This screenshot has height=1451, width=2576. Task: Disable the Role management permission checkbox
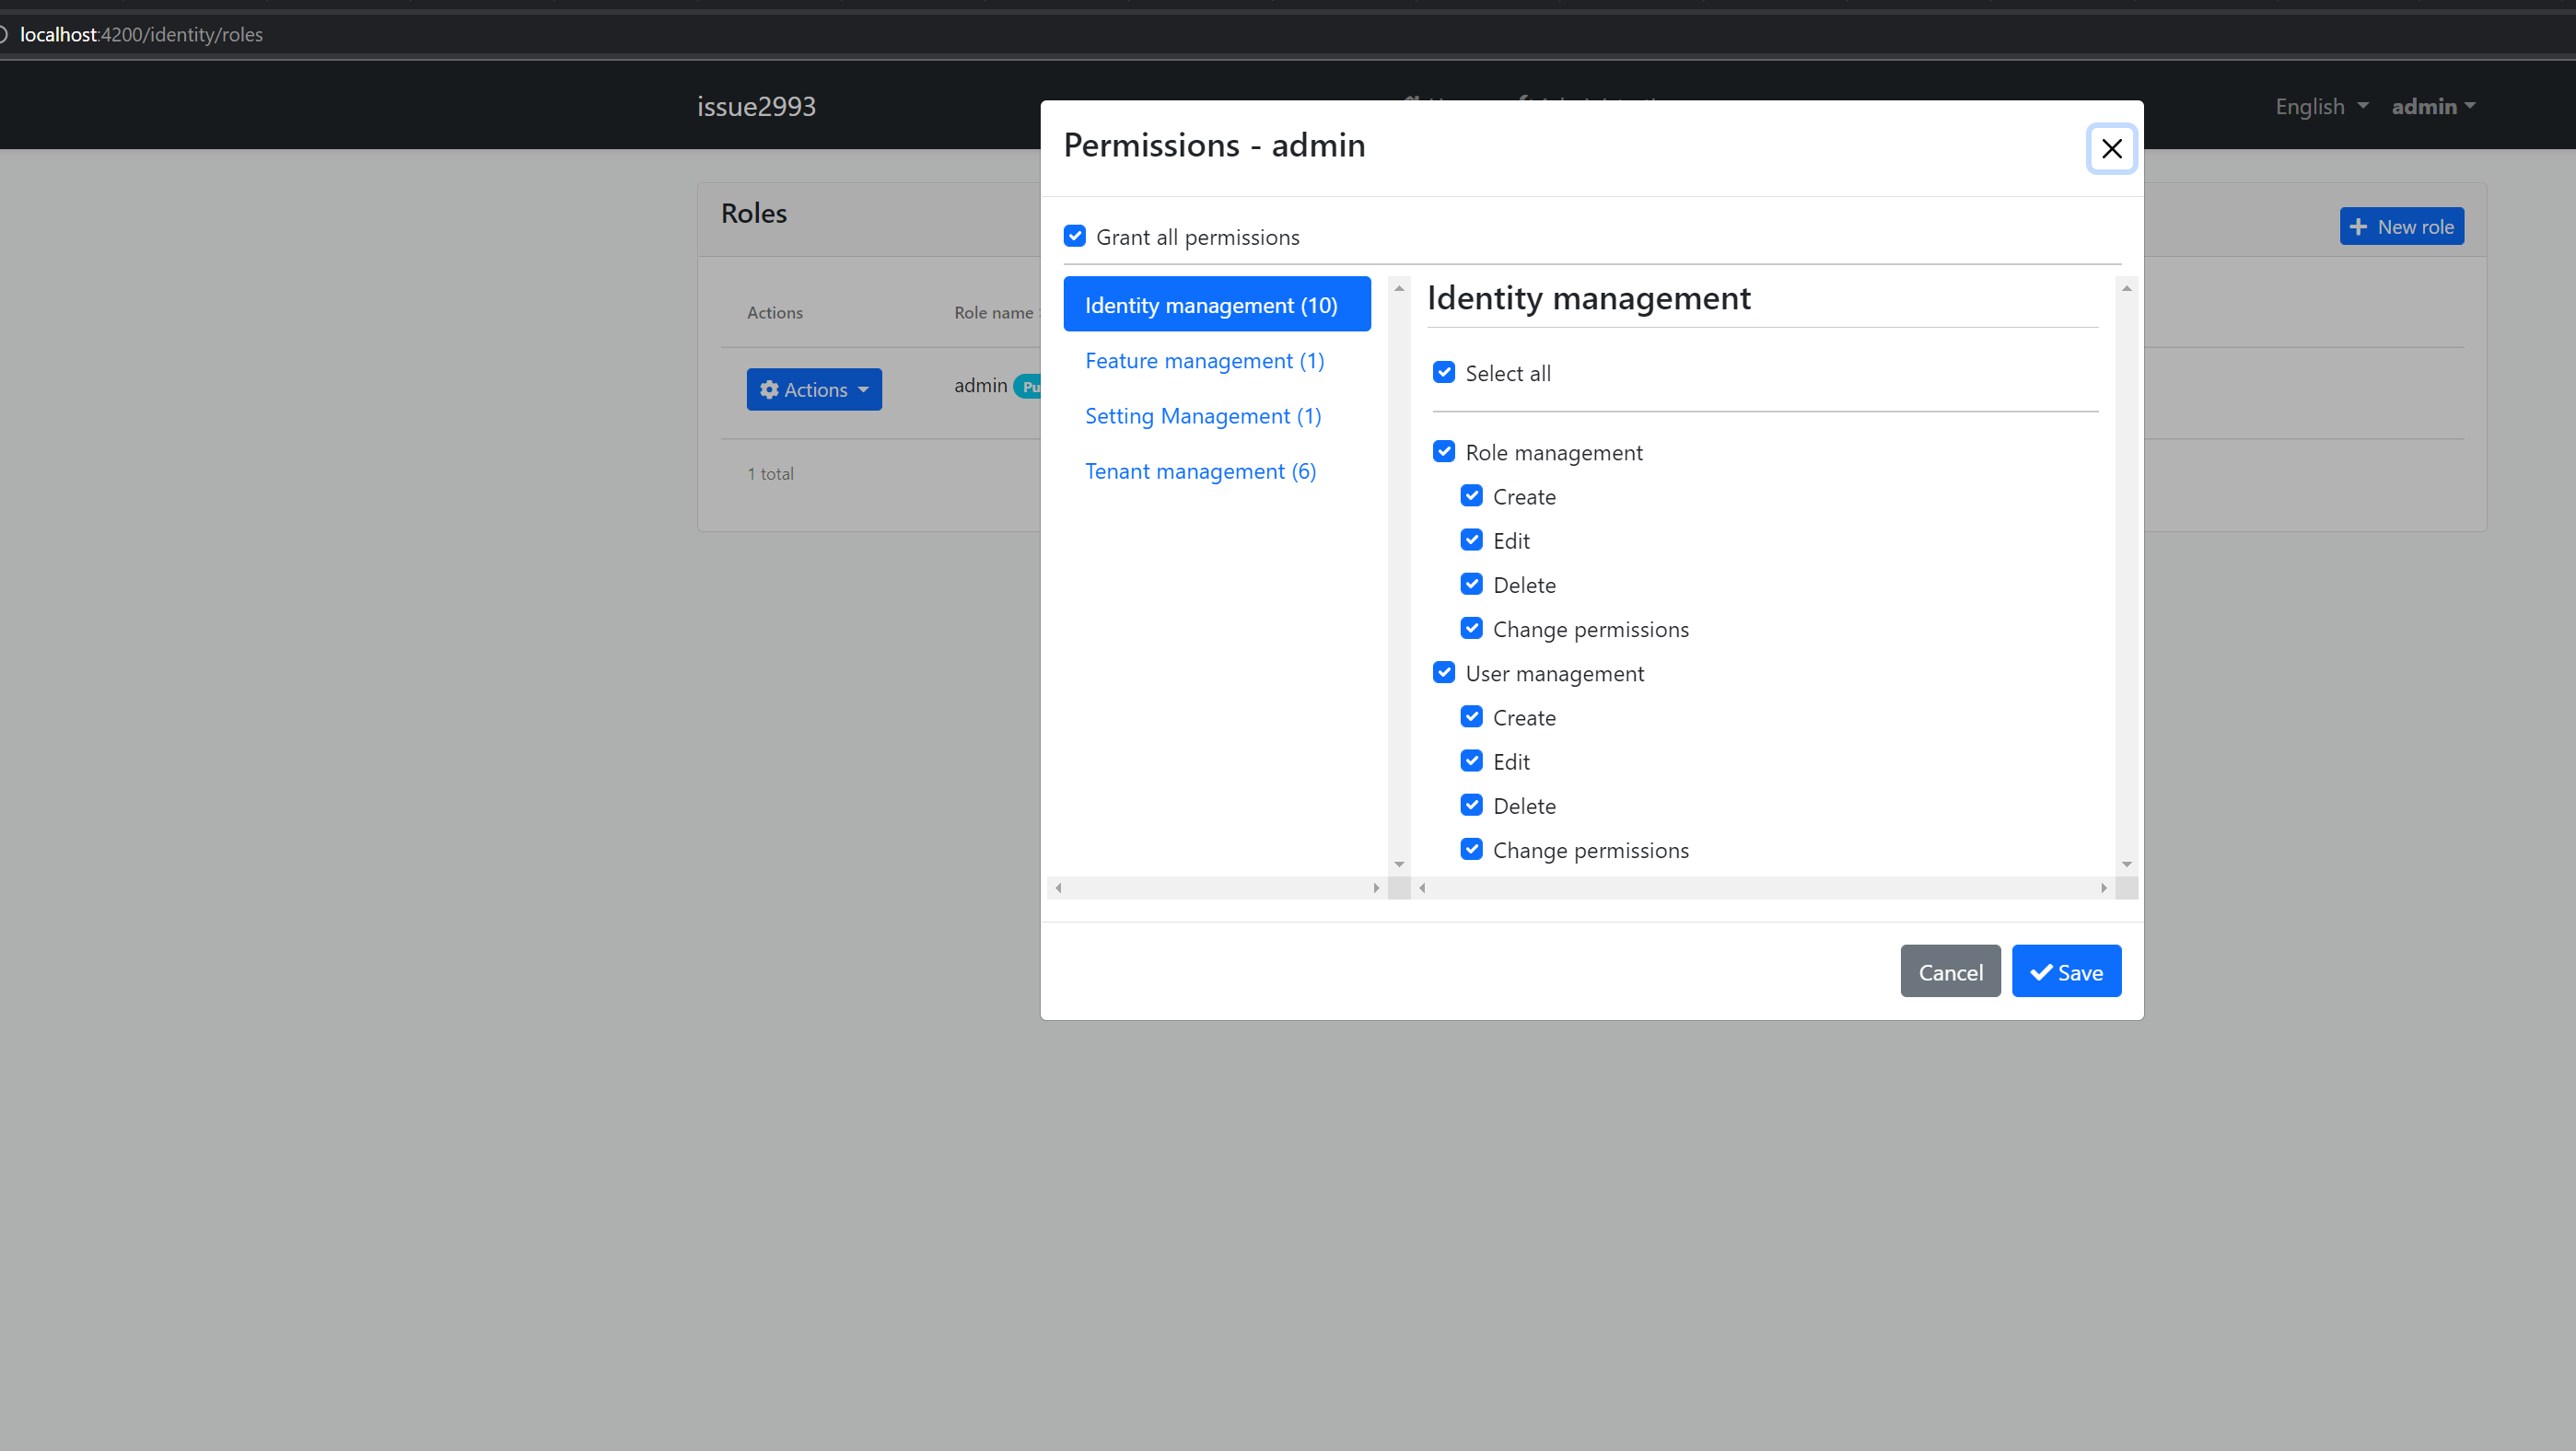click(x=1444, y=451)
